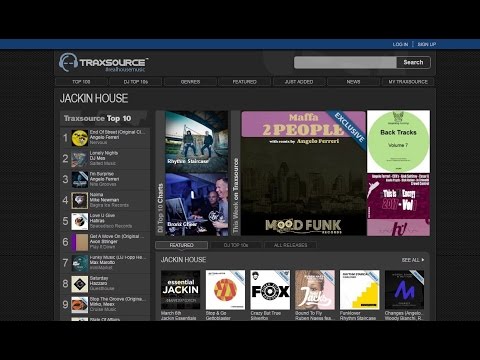Open Bound To Fly release cover

315,290
